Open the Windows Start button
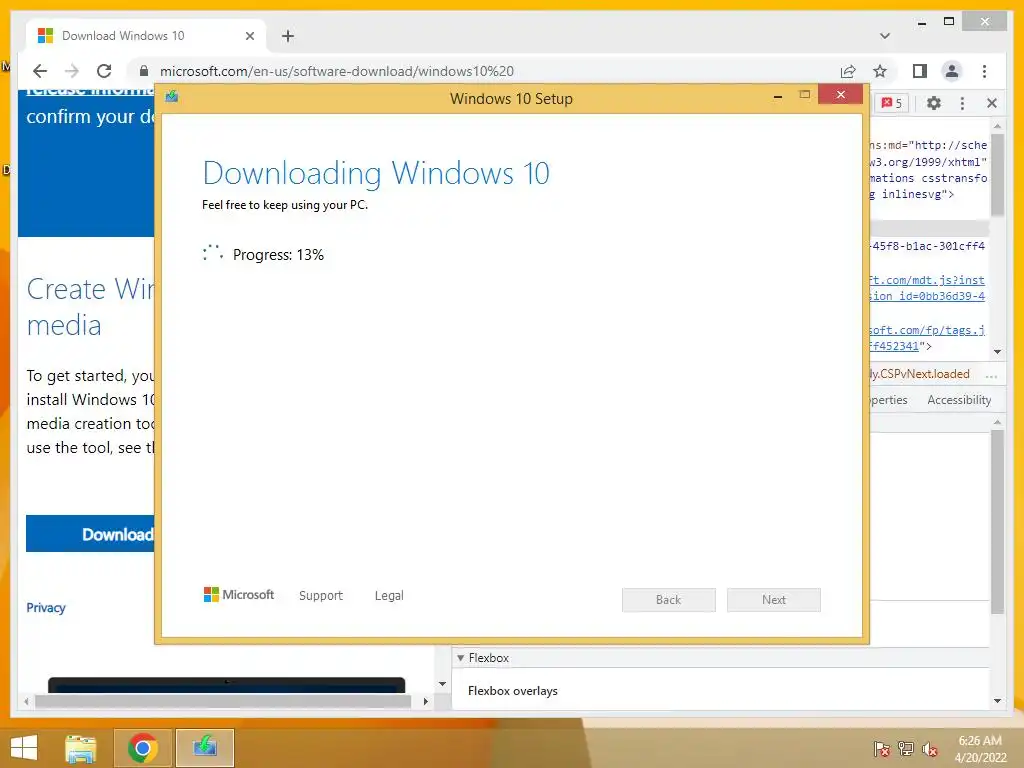This screenshot has width=1024, height=768. coord(24,748)
